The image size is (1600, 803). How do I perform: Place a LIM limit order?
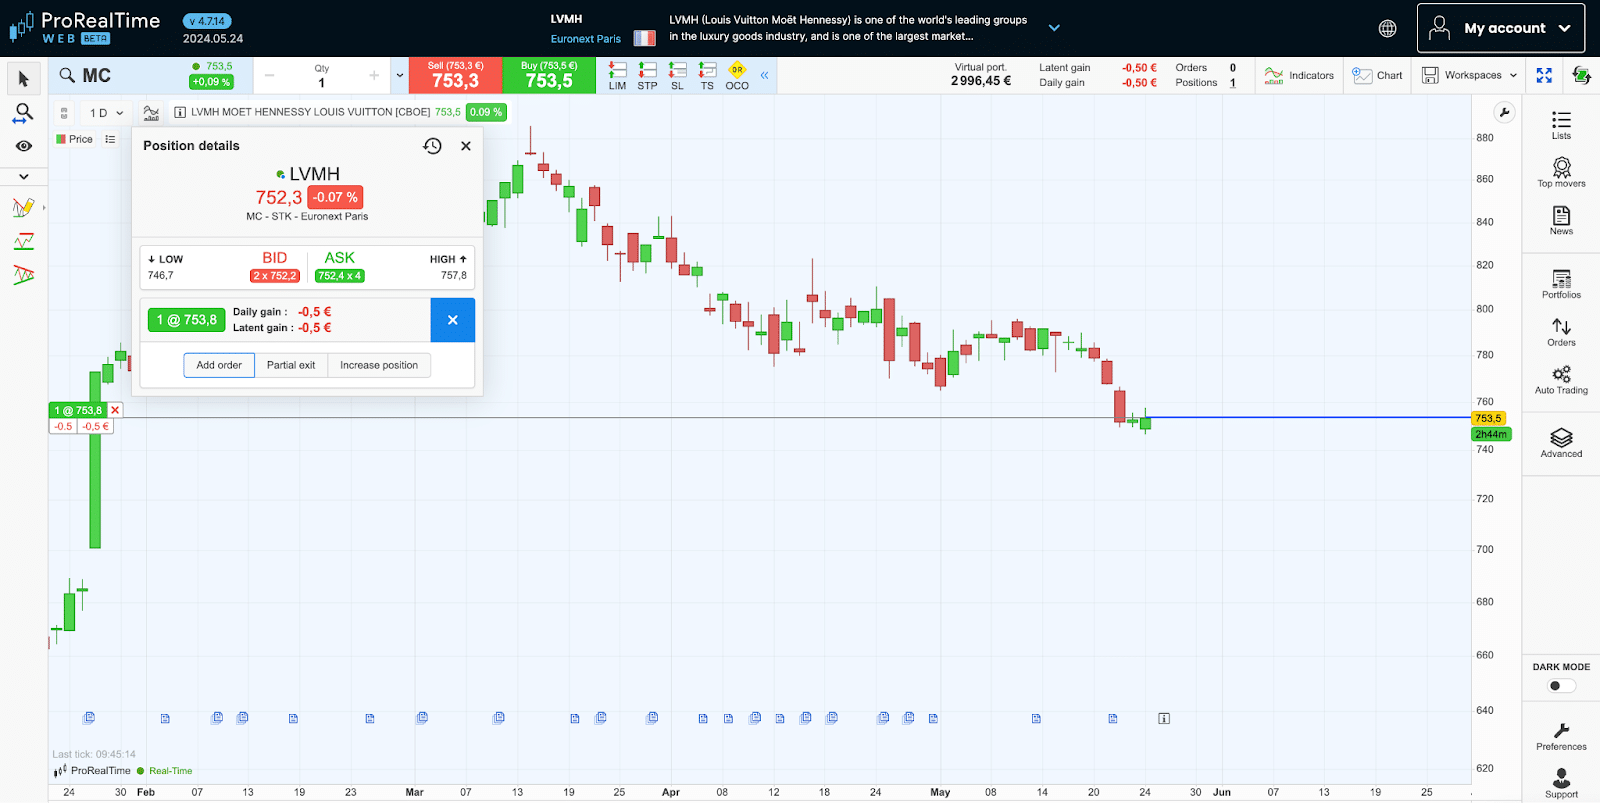618,76
